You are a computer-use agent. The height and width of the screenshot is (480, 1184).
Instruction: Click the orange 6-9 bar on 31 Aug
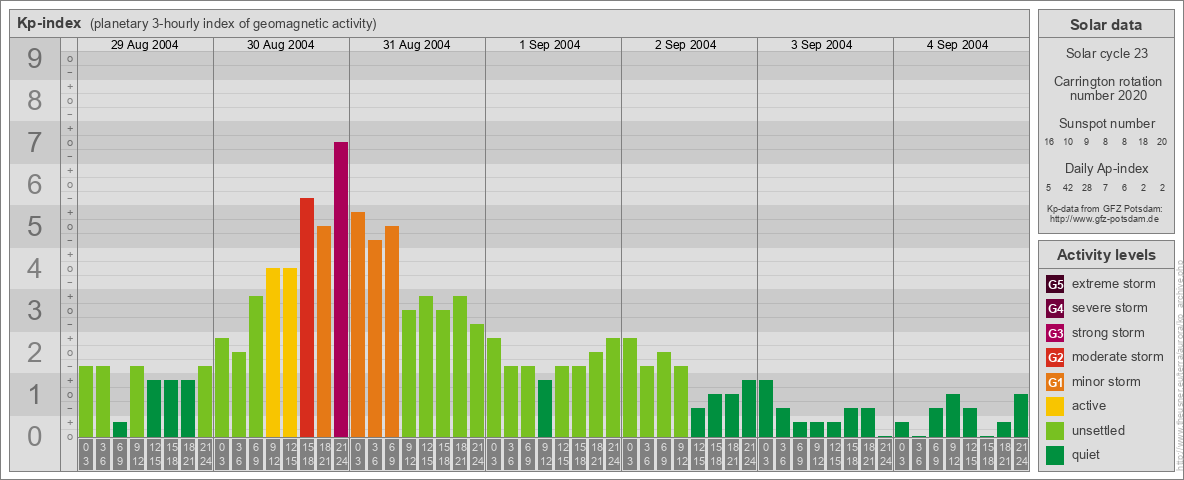392,331
